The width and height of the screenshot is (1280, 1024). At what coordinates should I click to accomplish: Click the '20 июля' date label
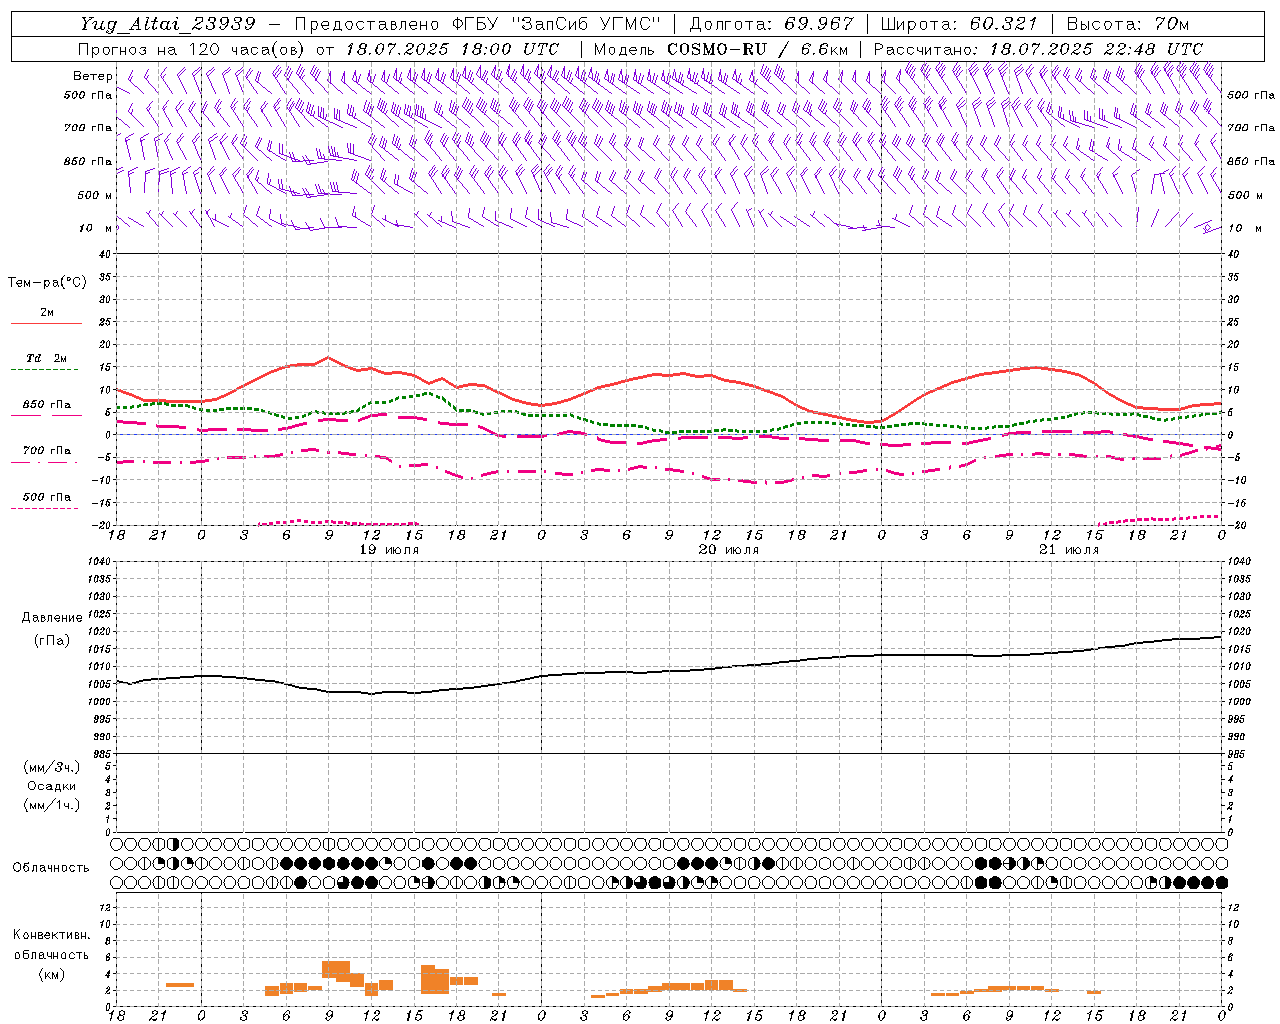728,550
